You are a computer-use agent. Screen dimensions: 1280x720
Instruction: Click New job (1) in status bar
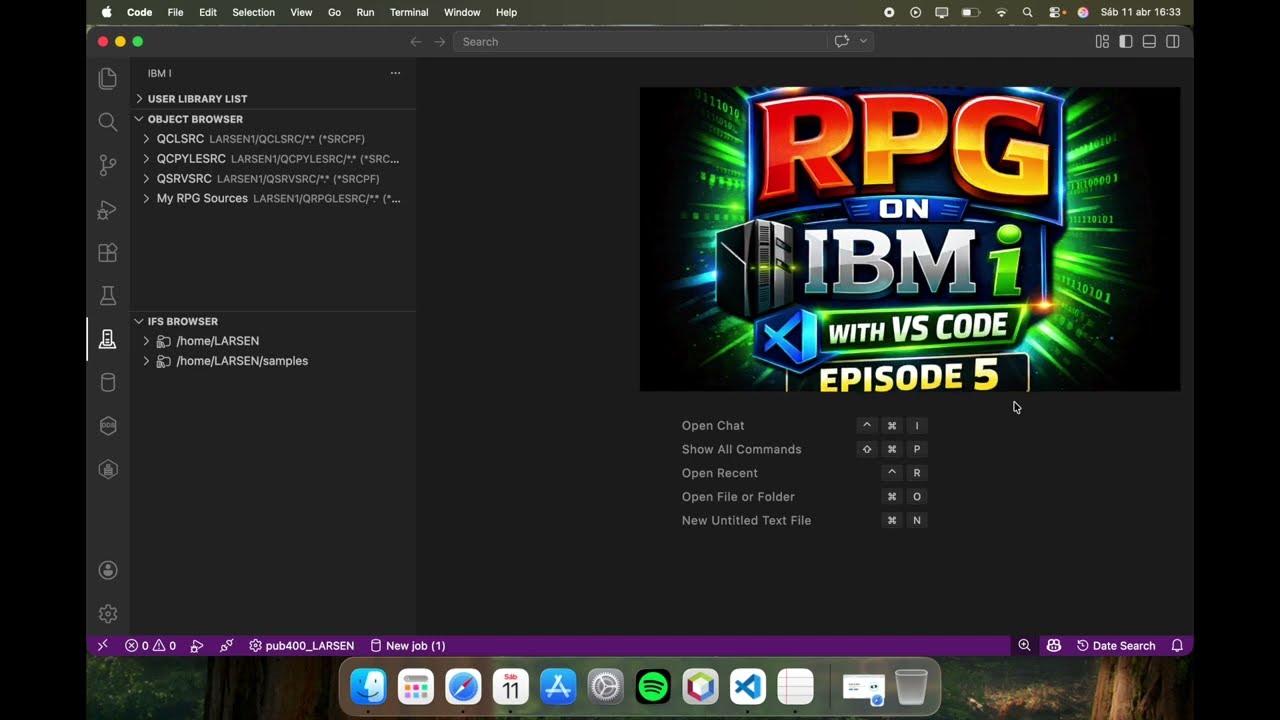pos(407,646)
